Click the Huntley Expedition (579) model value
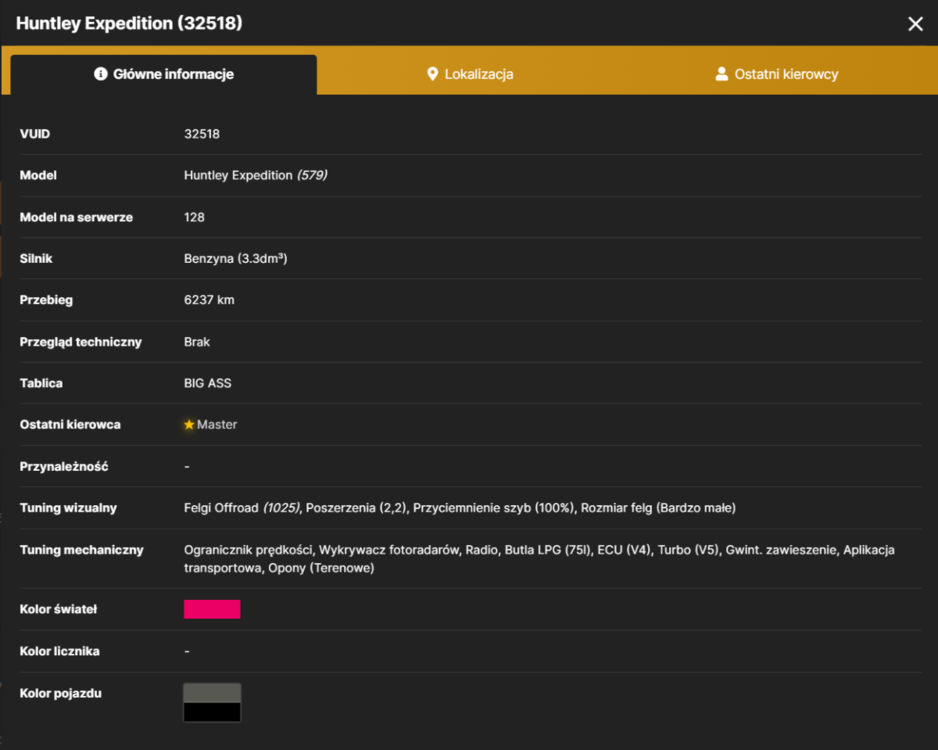Screen dimensions: 938x750 click(x=255, y=175)
